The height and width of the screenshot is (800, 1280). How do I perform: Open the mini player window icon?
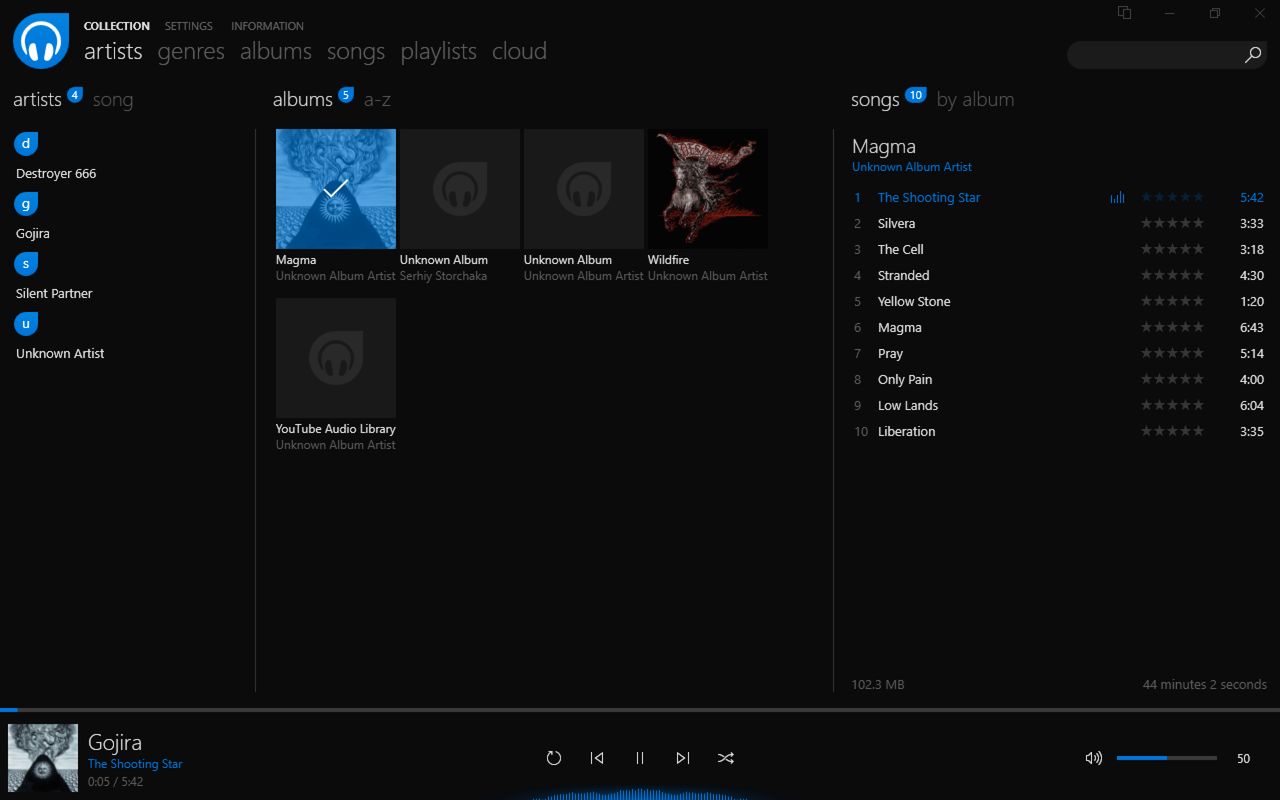point(1125,13)
